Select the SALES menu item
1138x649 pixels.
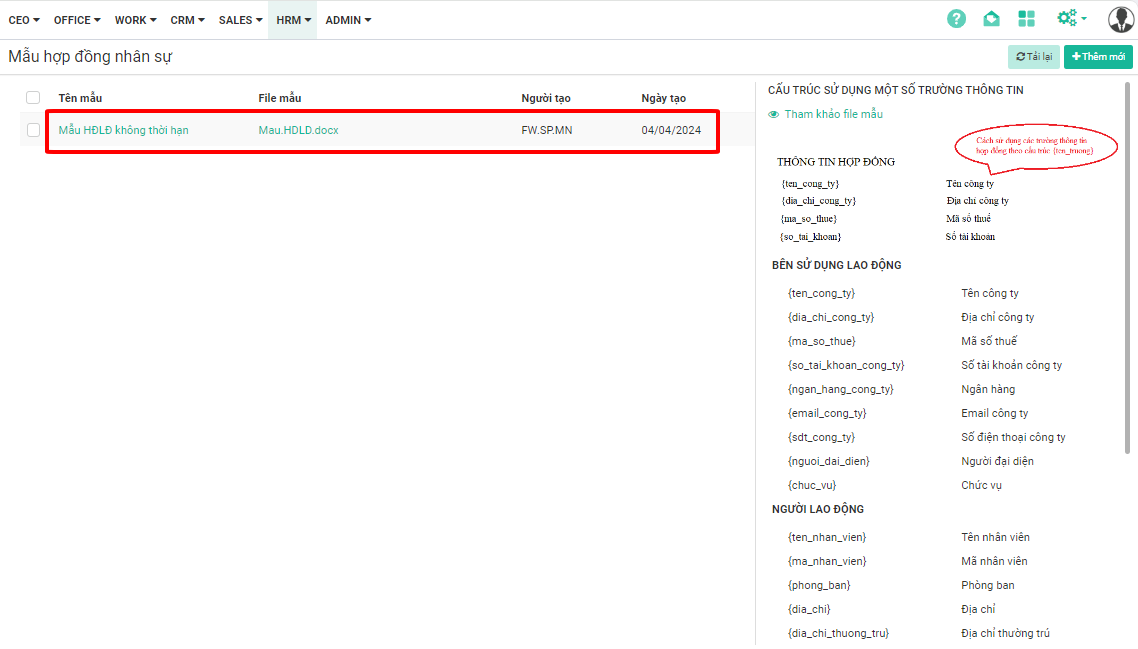(240, 20)
